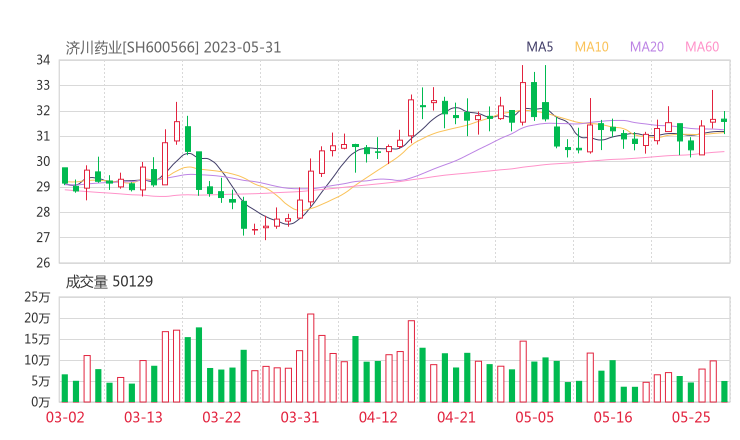The width and height of the screenshot is (740, 440).
Task: Click the MA10 legend label
Action: pyautogui.click(x=591, y=47)
